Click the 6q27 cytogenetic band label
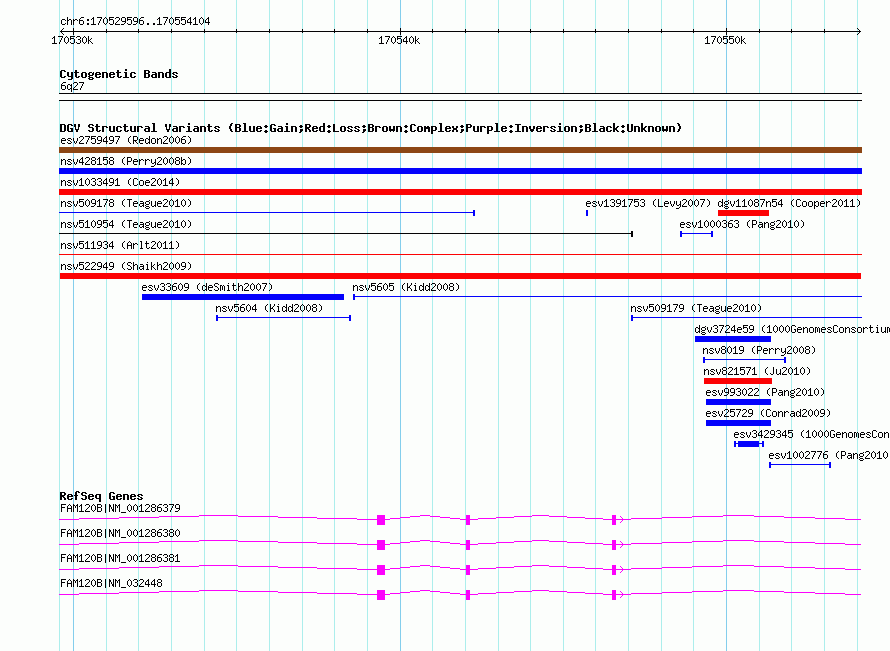This screenshot has height=651, width=890. point(72,86)
